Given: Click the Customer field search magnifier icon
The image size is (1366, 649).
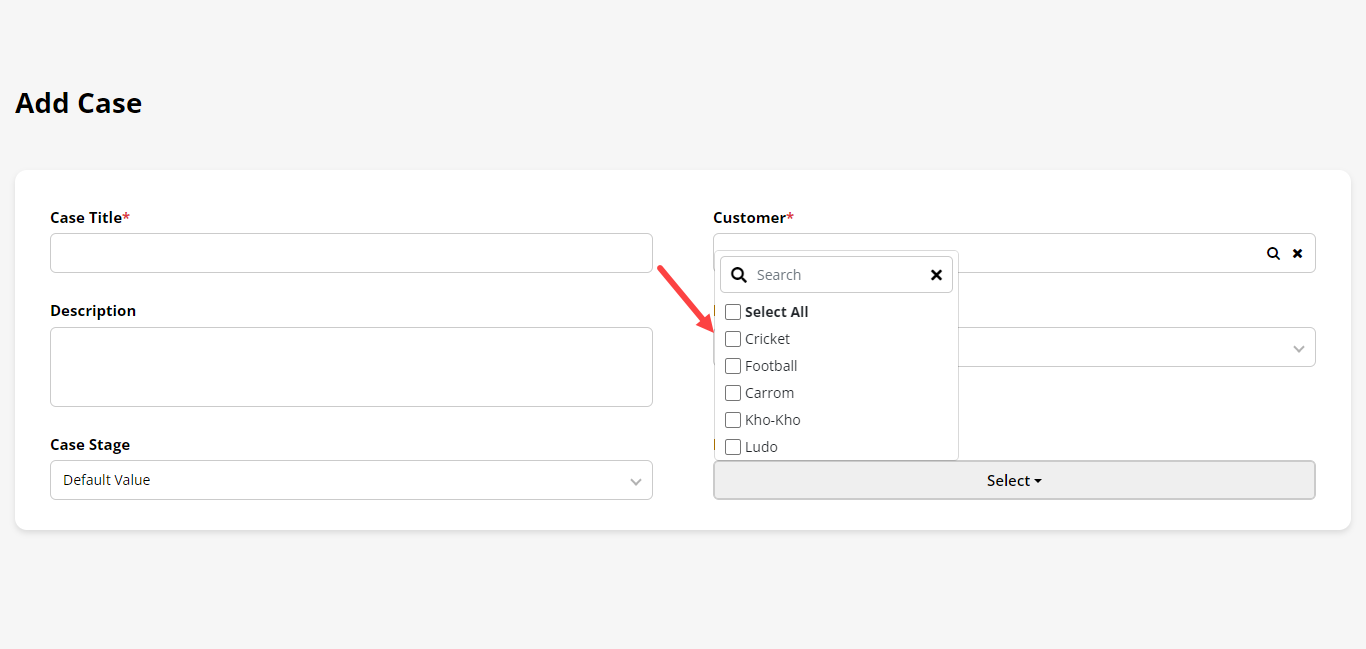Looking at the screenshot, I should (1273, 254).
